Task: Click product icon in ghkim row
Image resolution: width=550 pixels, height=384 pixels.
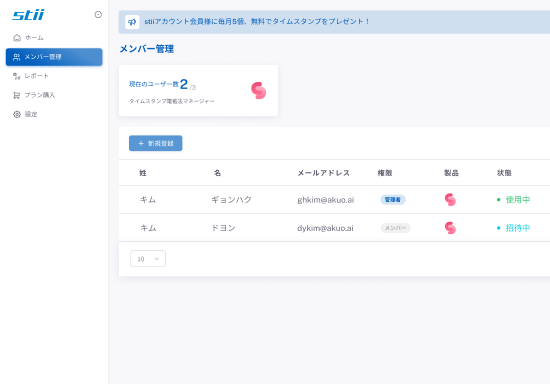Action: click(x=450, y=200)
